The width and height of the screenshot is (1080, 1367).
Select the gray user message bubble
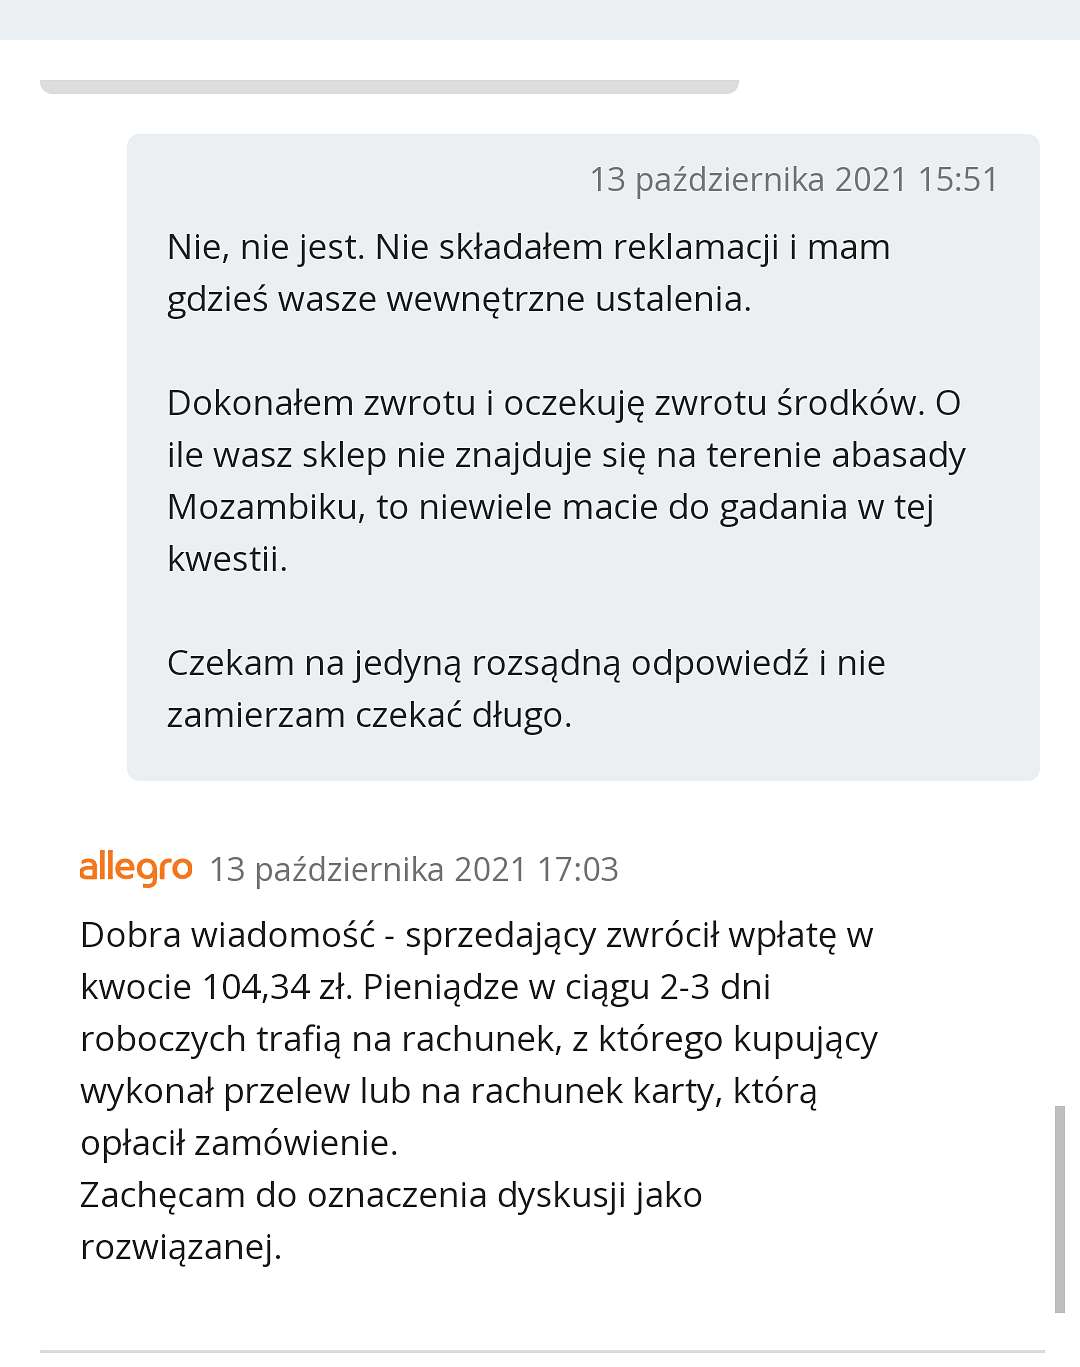(x=583, y=457)
